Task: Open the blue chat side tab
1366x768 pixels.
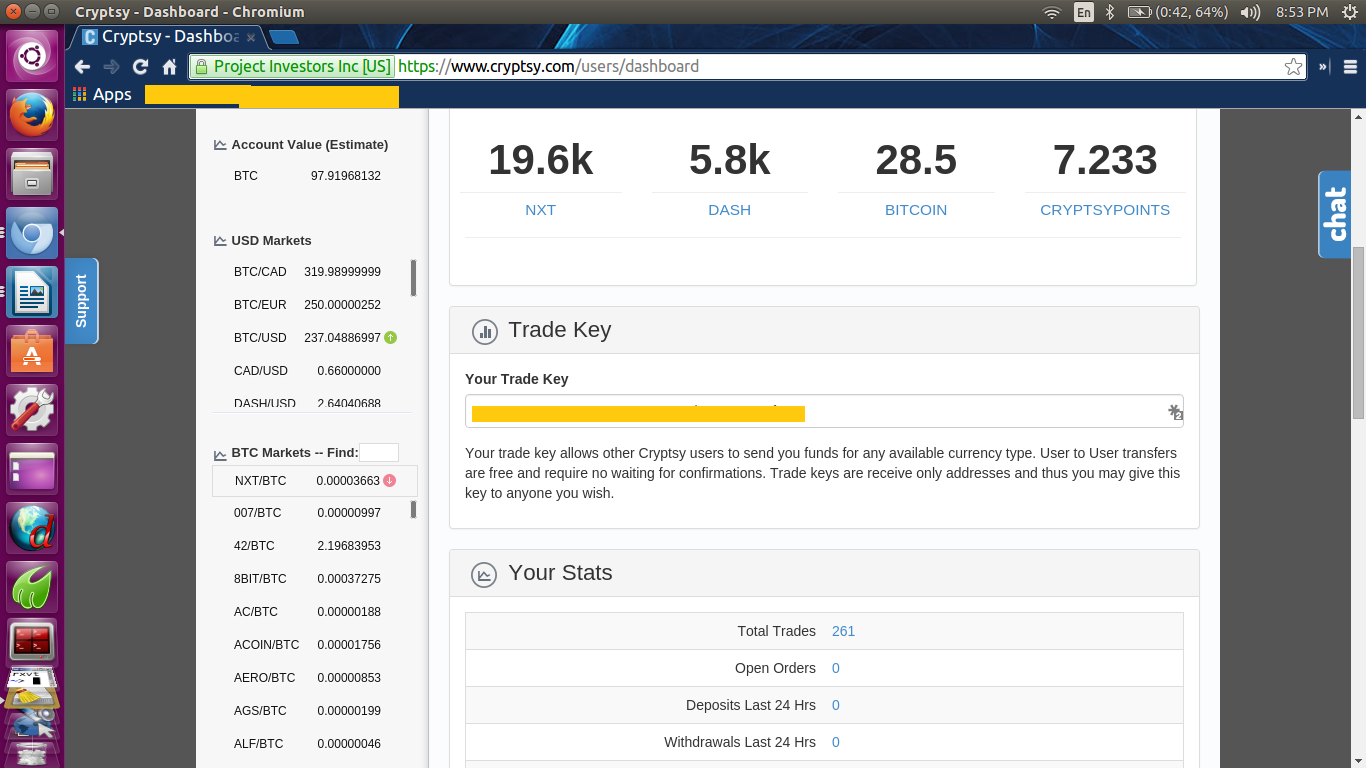Action: click(1334, 214)
